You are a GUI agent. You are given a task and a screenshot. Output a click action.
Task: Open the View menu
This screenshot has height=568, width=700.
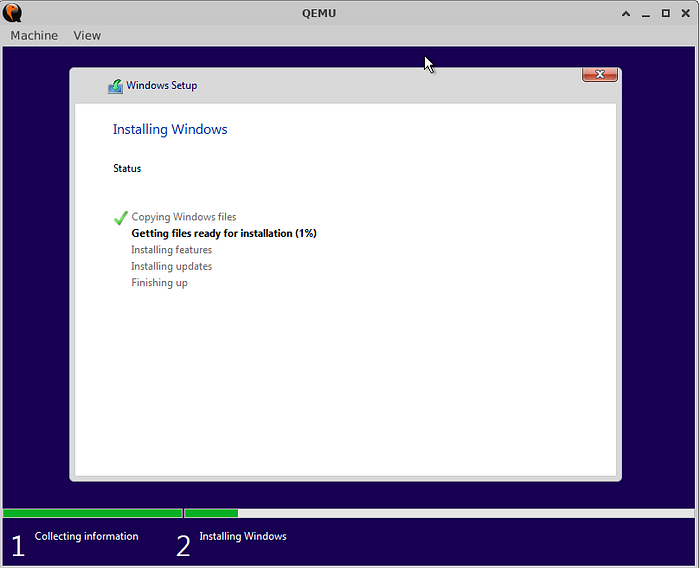pyautogui.click(x=87, y=35)
